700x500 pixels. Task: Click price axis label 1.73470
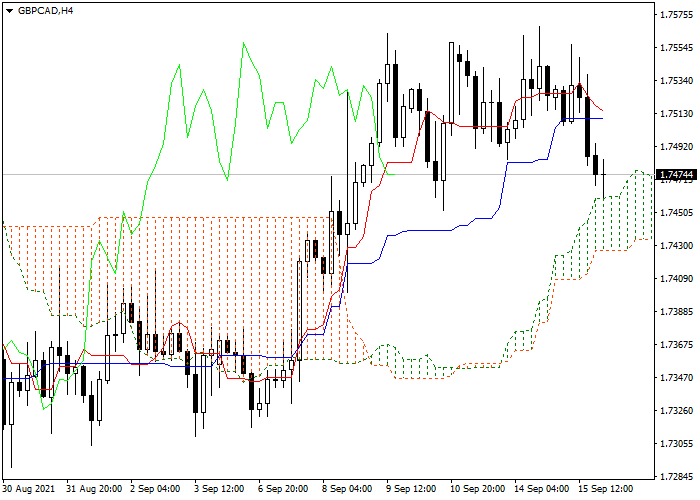click(x=676, y=377)
